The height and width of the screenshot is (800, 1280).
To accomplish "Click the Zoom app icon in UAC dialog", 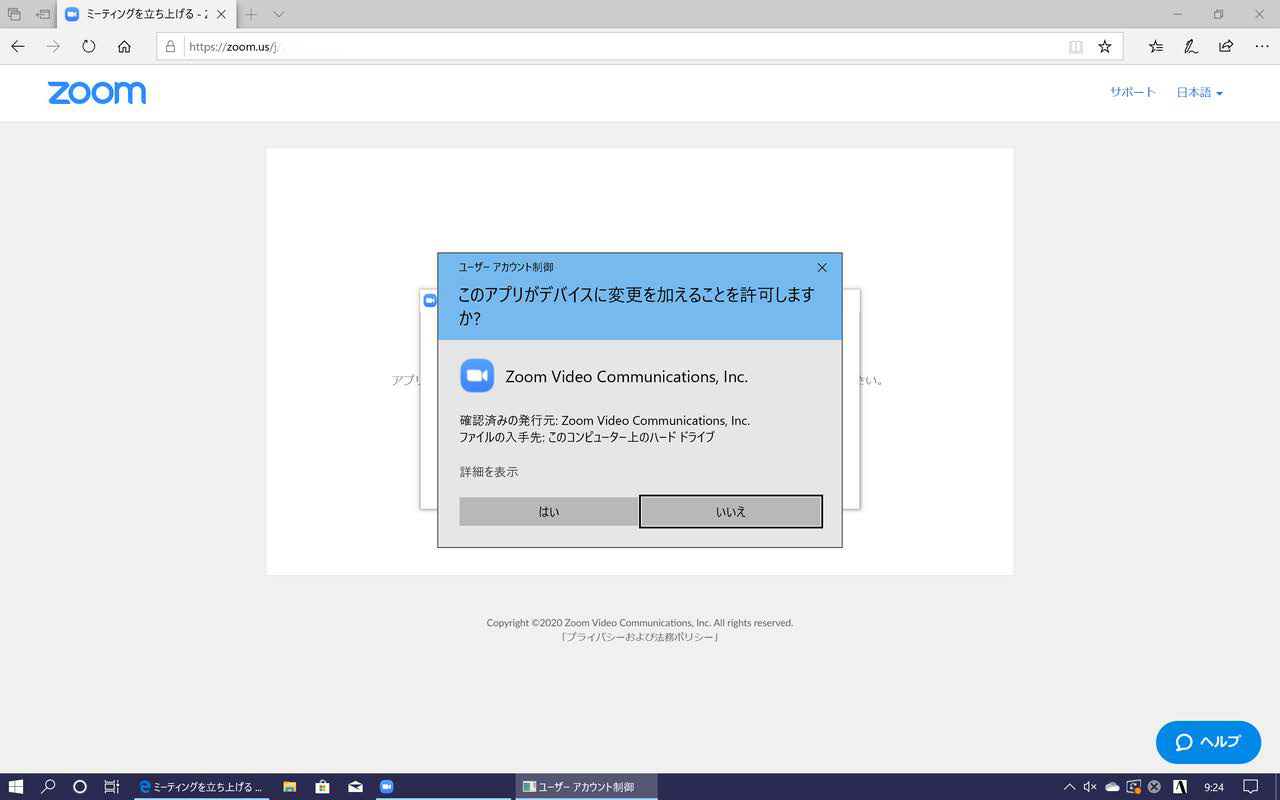I will tap(477, 376).
